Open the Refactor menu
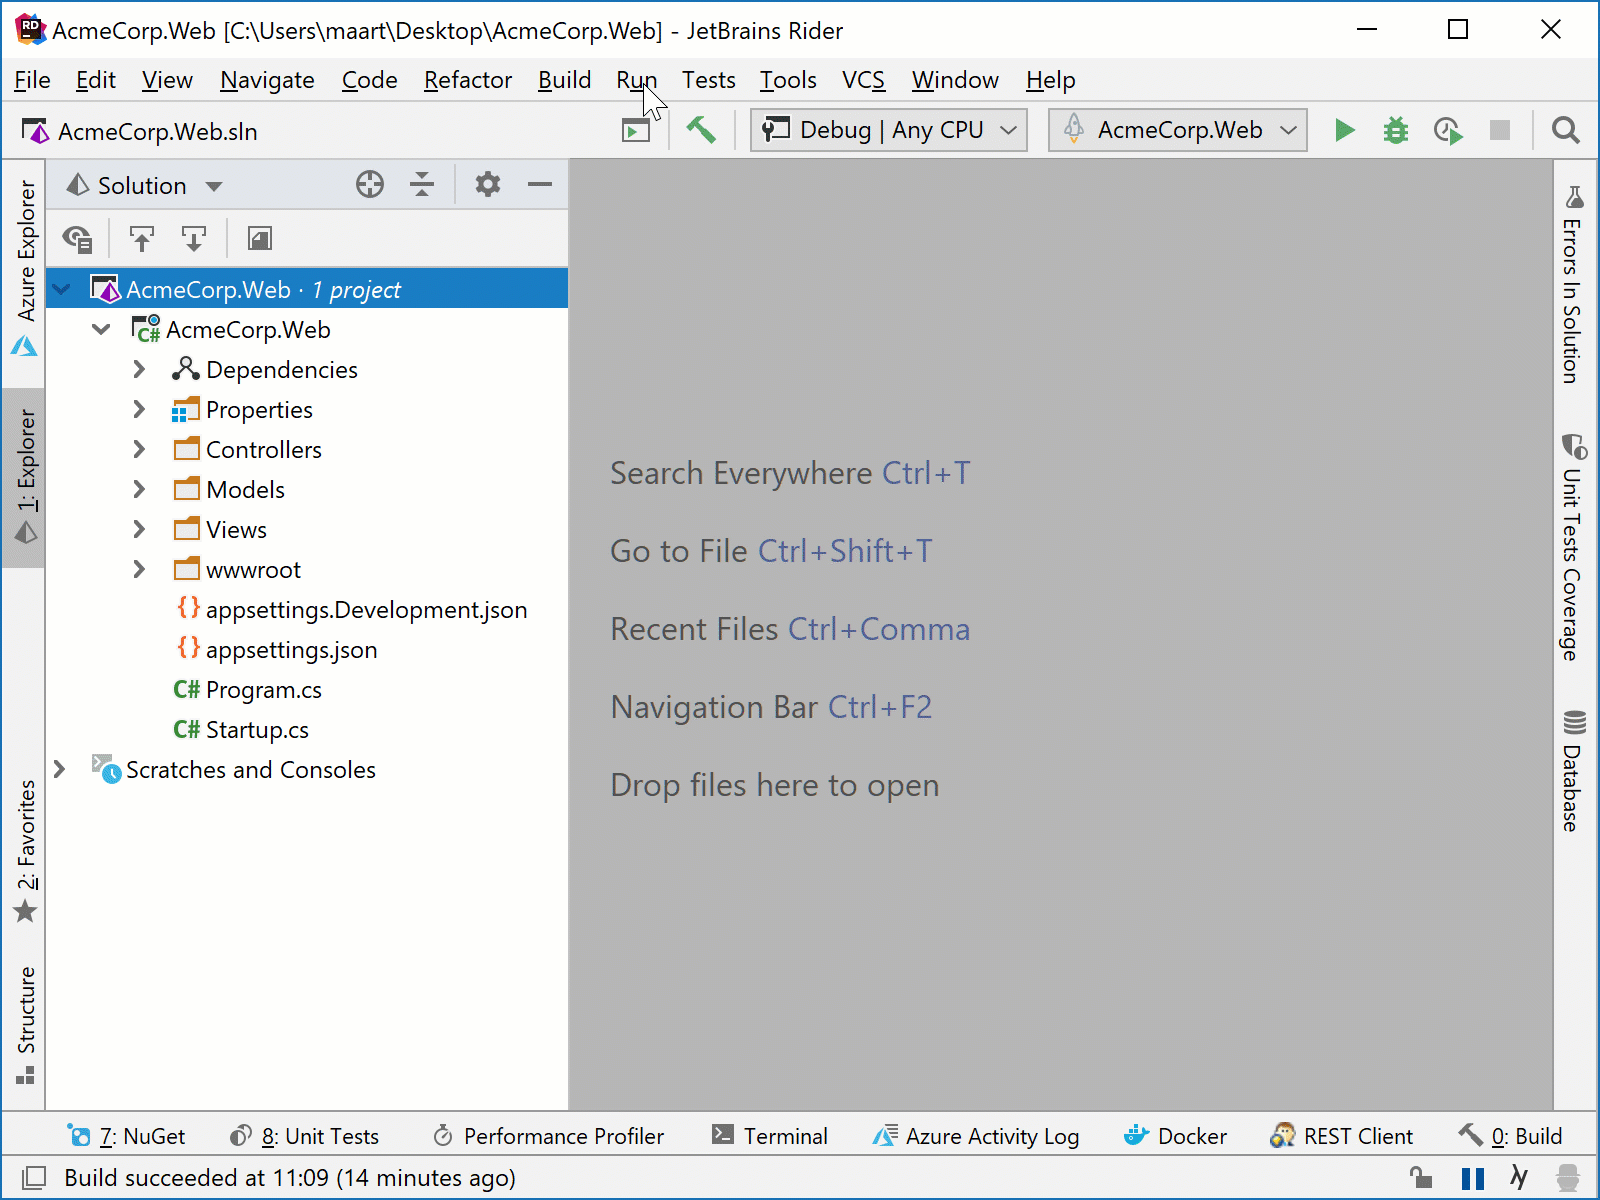 click(467, 80)
